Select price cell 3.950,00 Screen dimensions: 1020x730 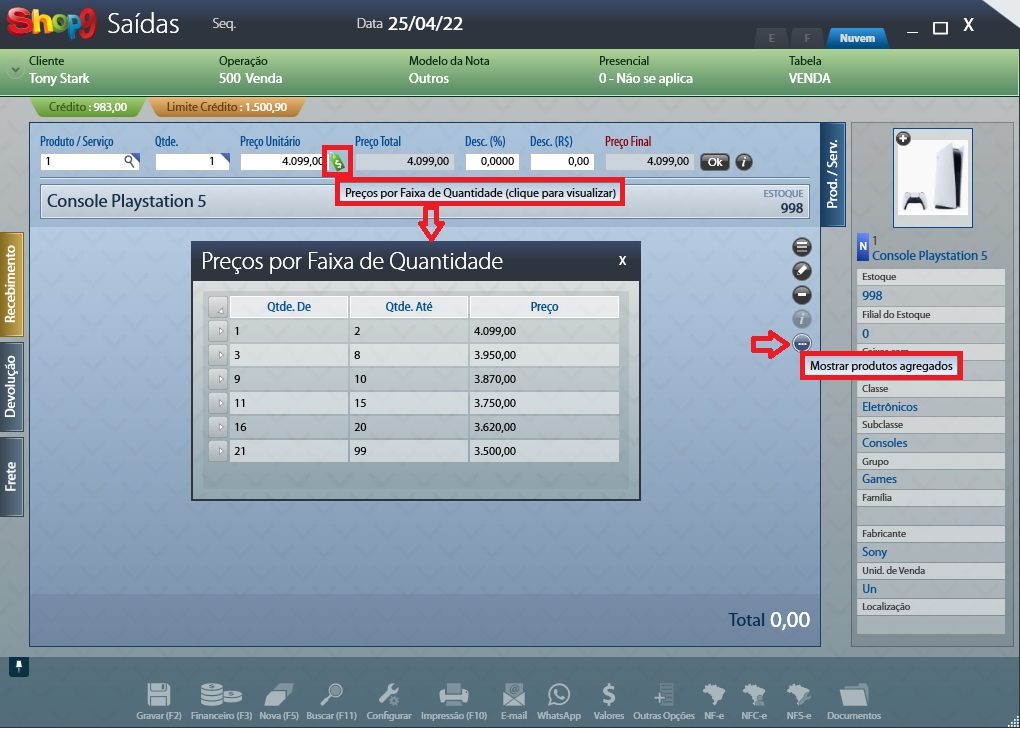[x=544, y=355]
